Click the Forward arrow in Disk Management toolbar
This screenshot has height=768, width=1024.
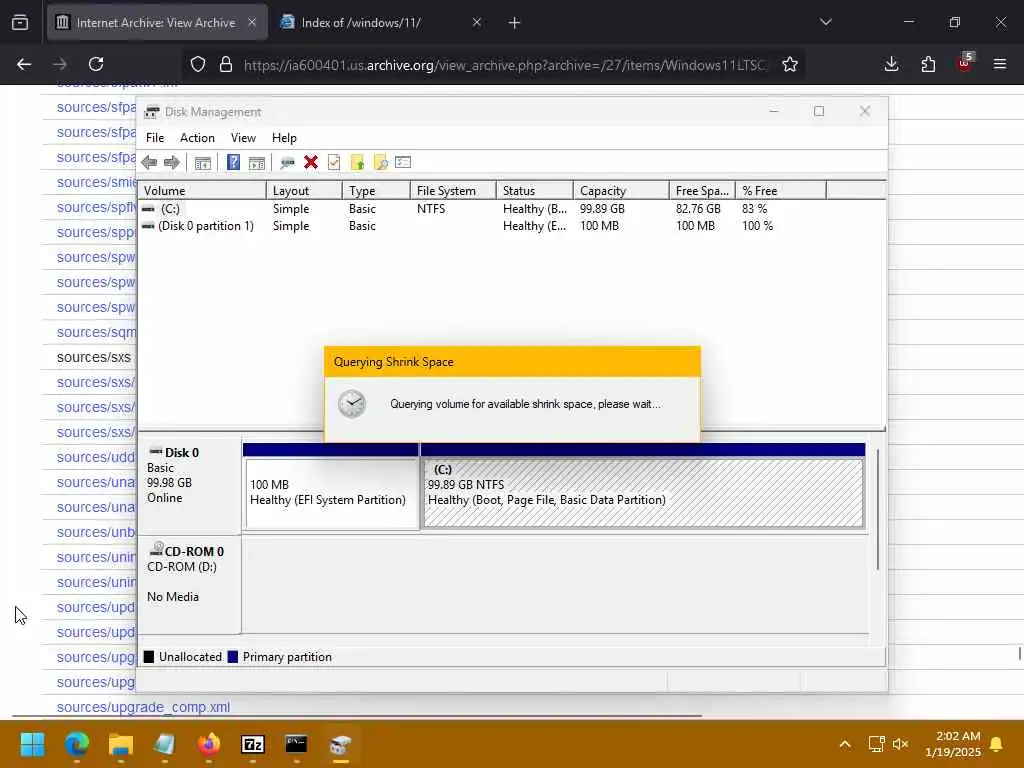click(x=172, y=163)
